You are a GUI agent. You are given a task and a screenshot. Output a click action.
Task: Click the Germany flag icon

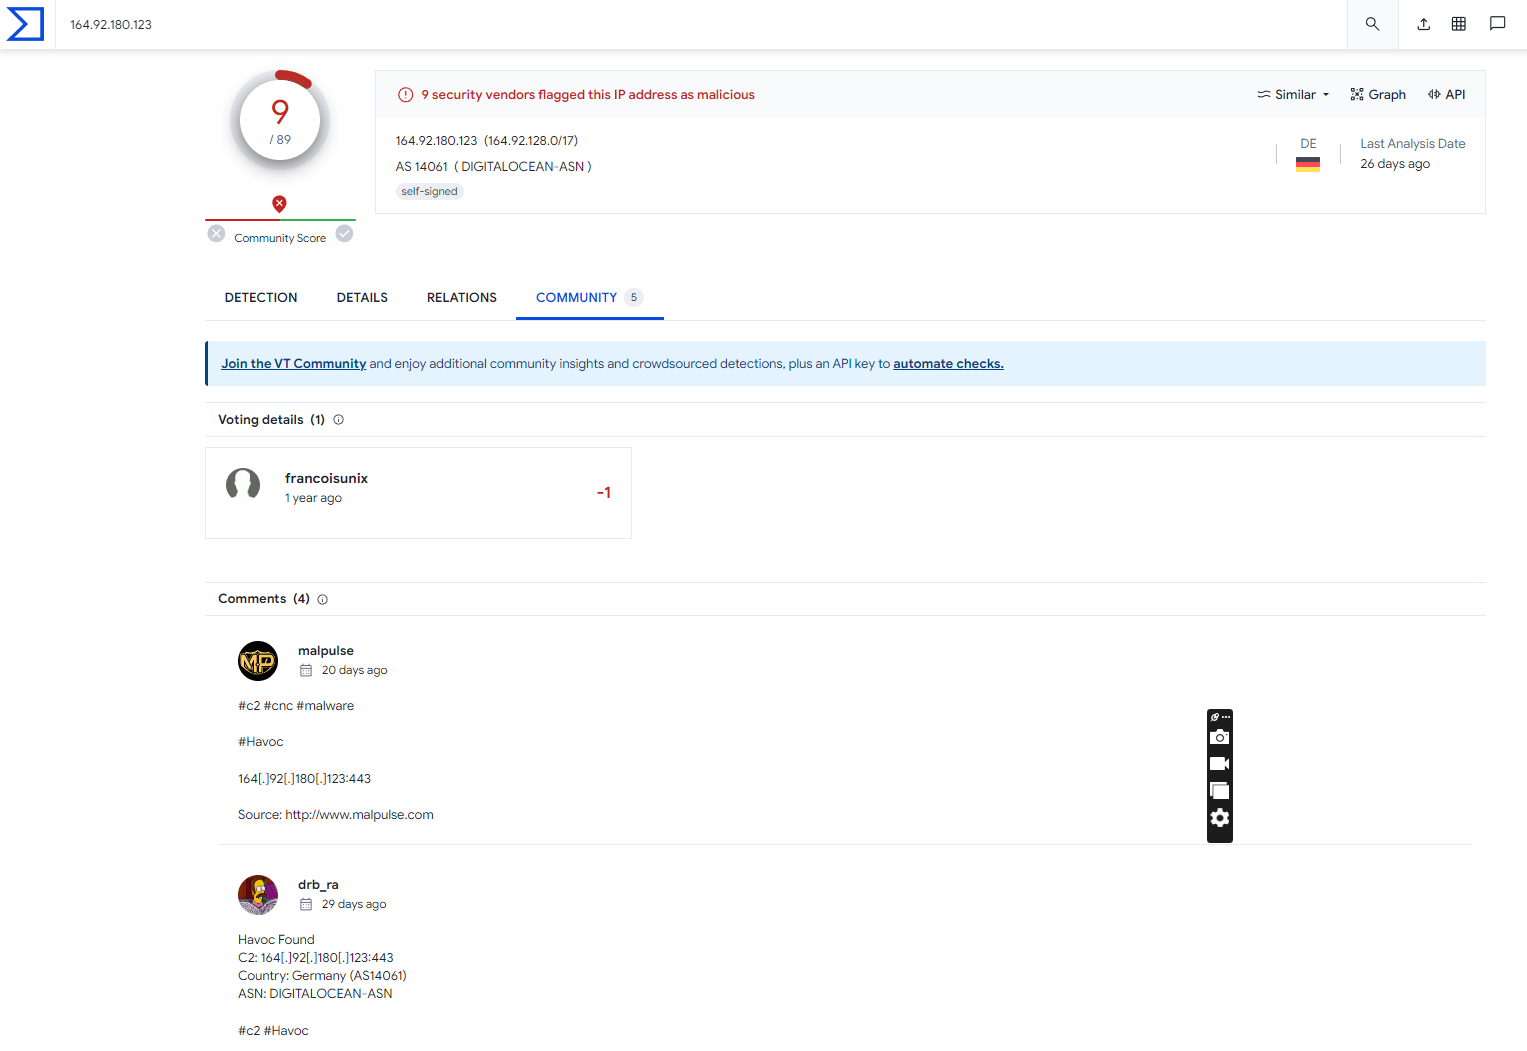[1308, 165]
